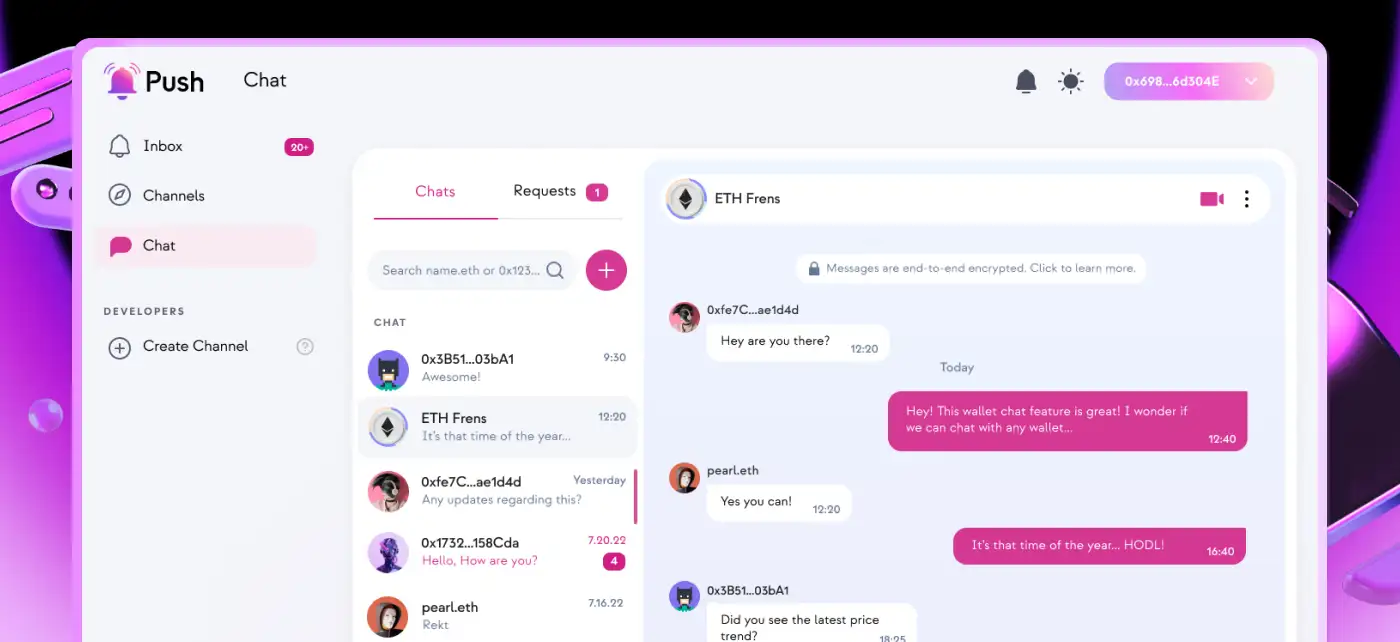Viewport: 1400px width, 642px height.
Task: Focus the Search name.eth input field
Action: [472, 270]
